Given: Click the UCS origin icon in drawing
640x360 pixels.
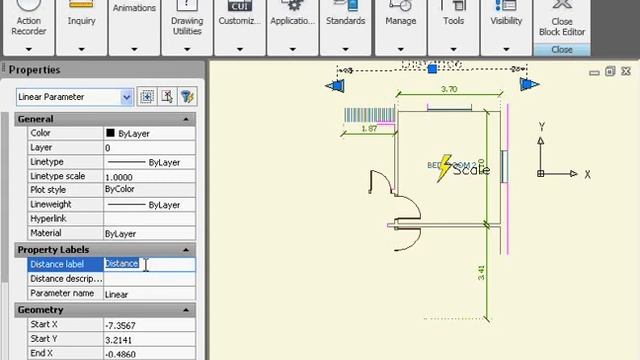Looking at the screenshot, I should pos(541,173).
